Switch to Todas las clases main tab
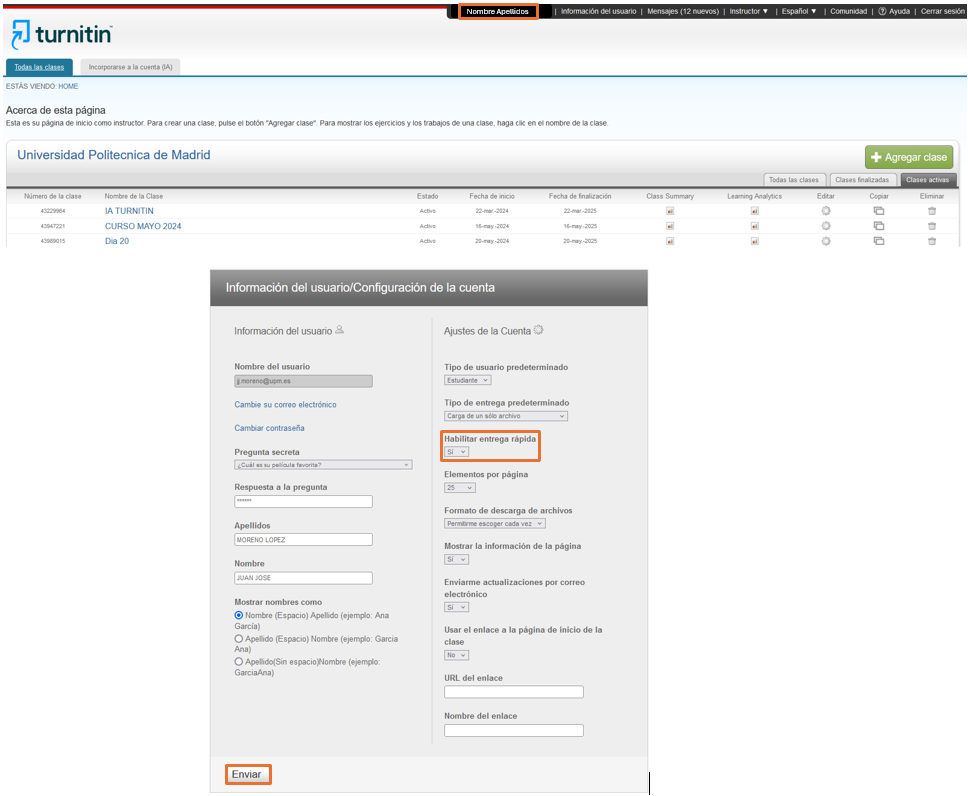Image resolution: width=968 pixels, height=796 pixels. pyautogui.click(x=40, y=67)
